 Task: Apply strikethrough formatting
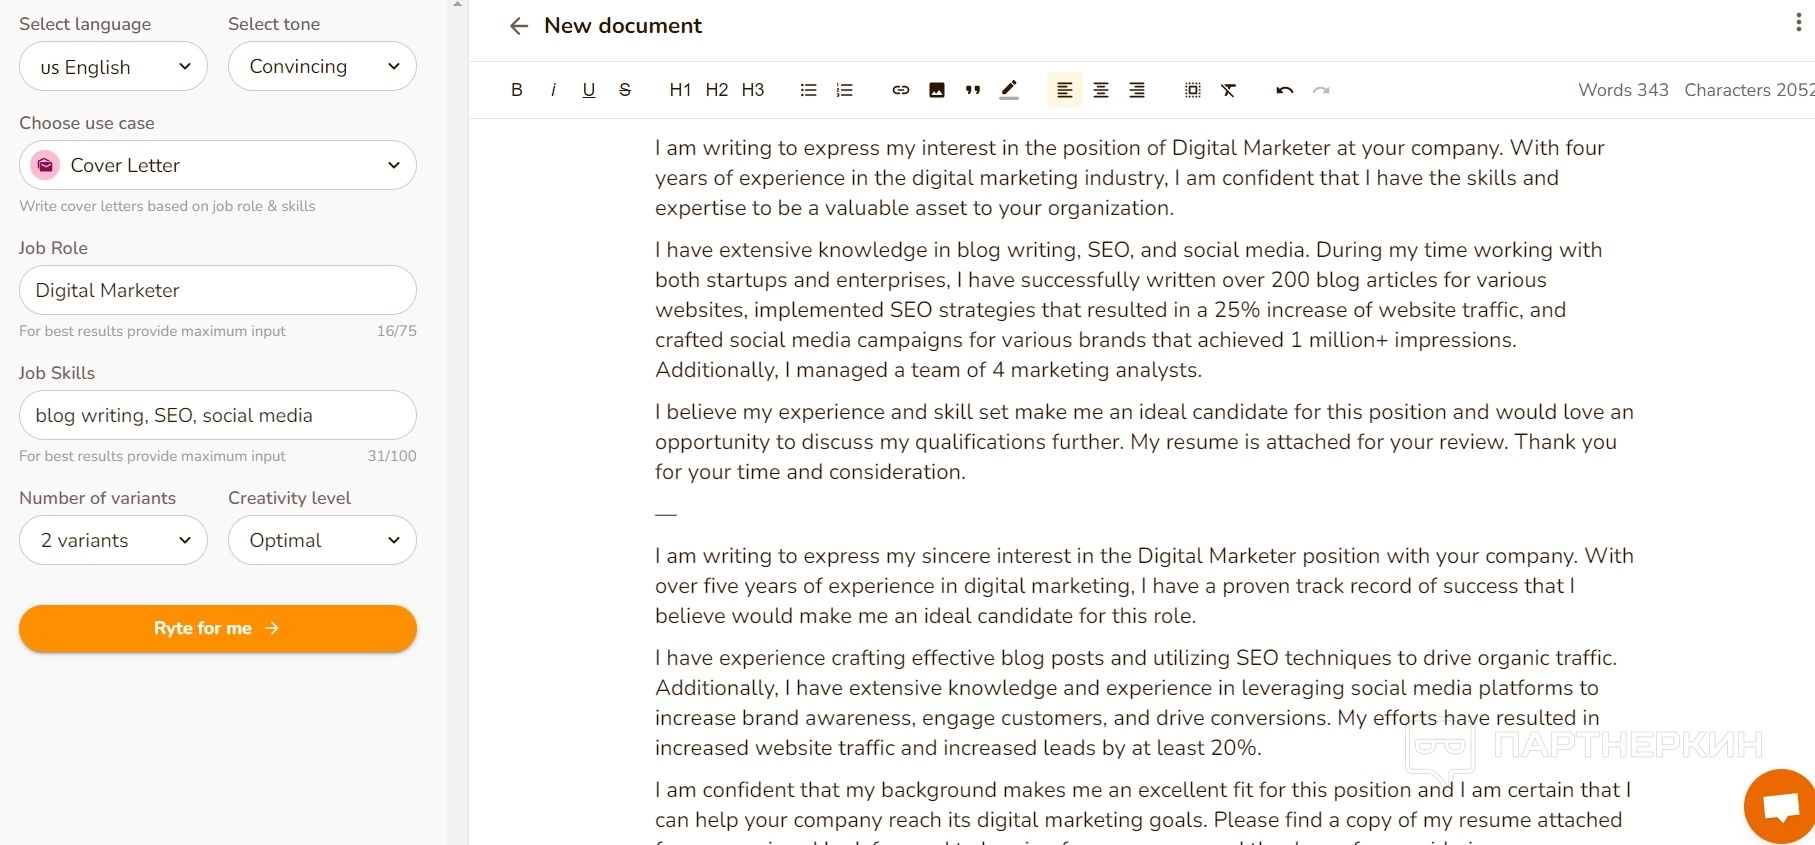625,90
